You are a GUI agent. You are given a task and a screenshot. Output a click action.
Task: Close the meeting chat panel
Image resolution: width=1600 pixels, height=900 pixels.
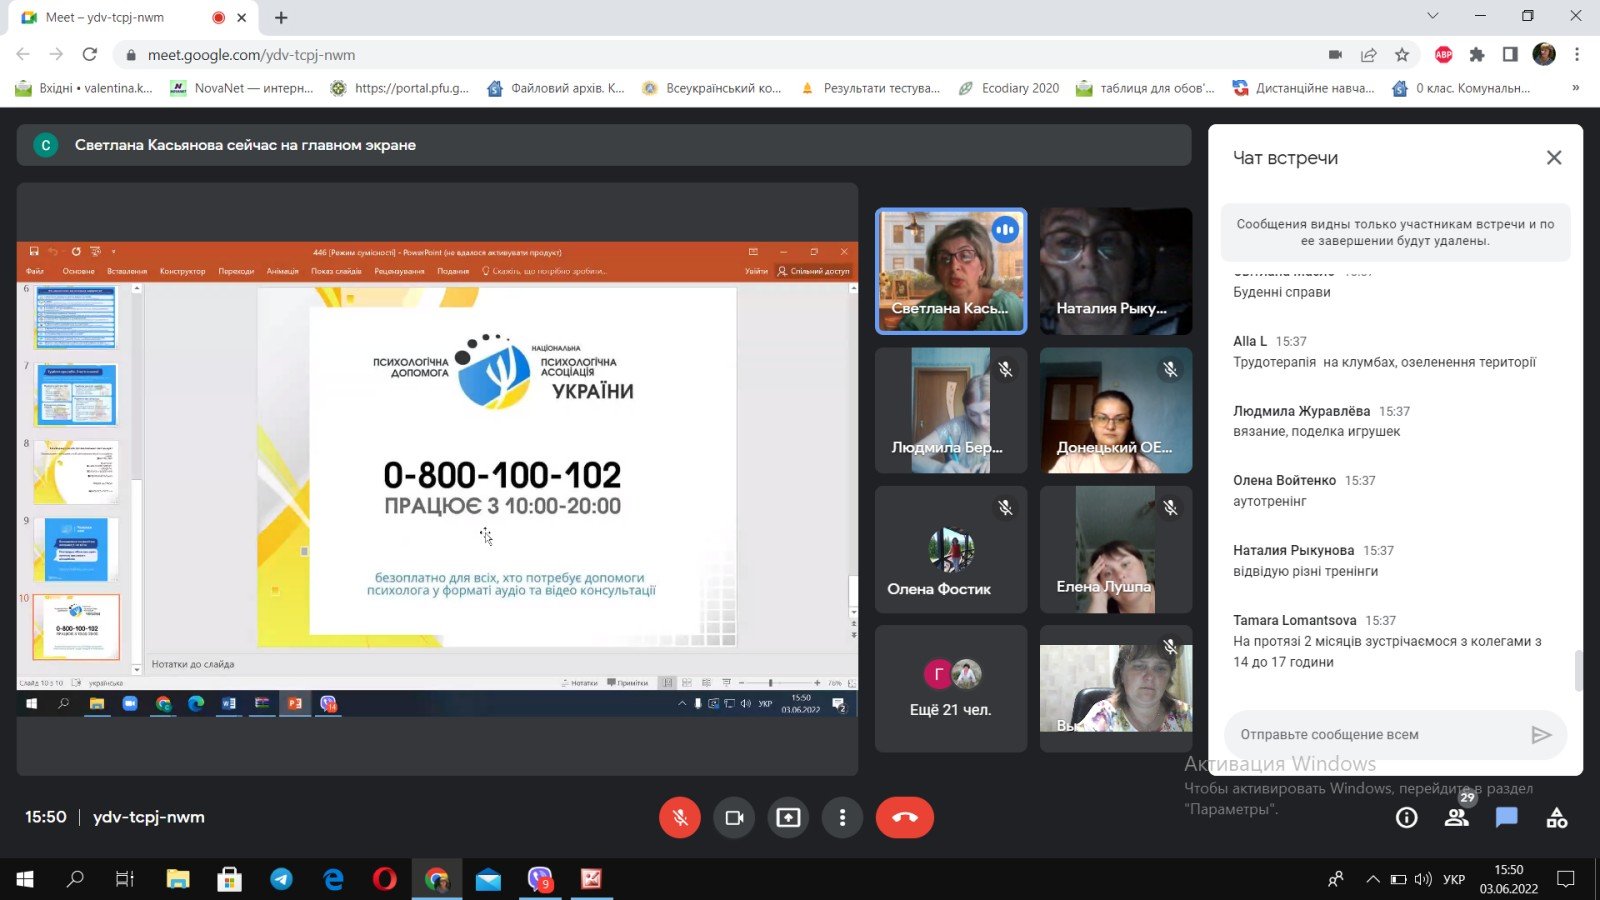1554,158
